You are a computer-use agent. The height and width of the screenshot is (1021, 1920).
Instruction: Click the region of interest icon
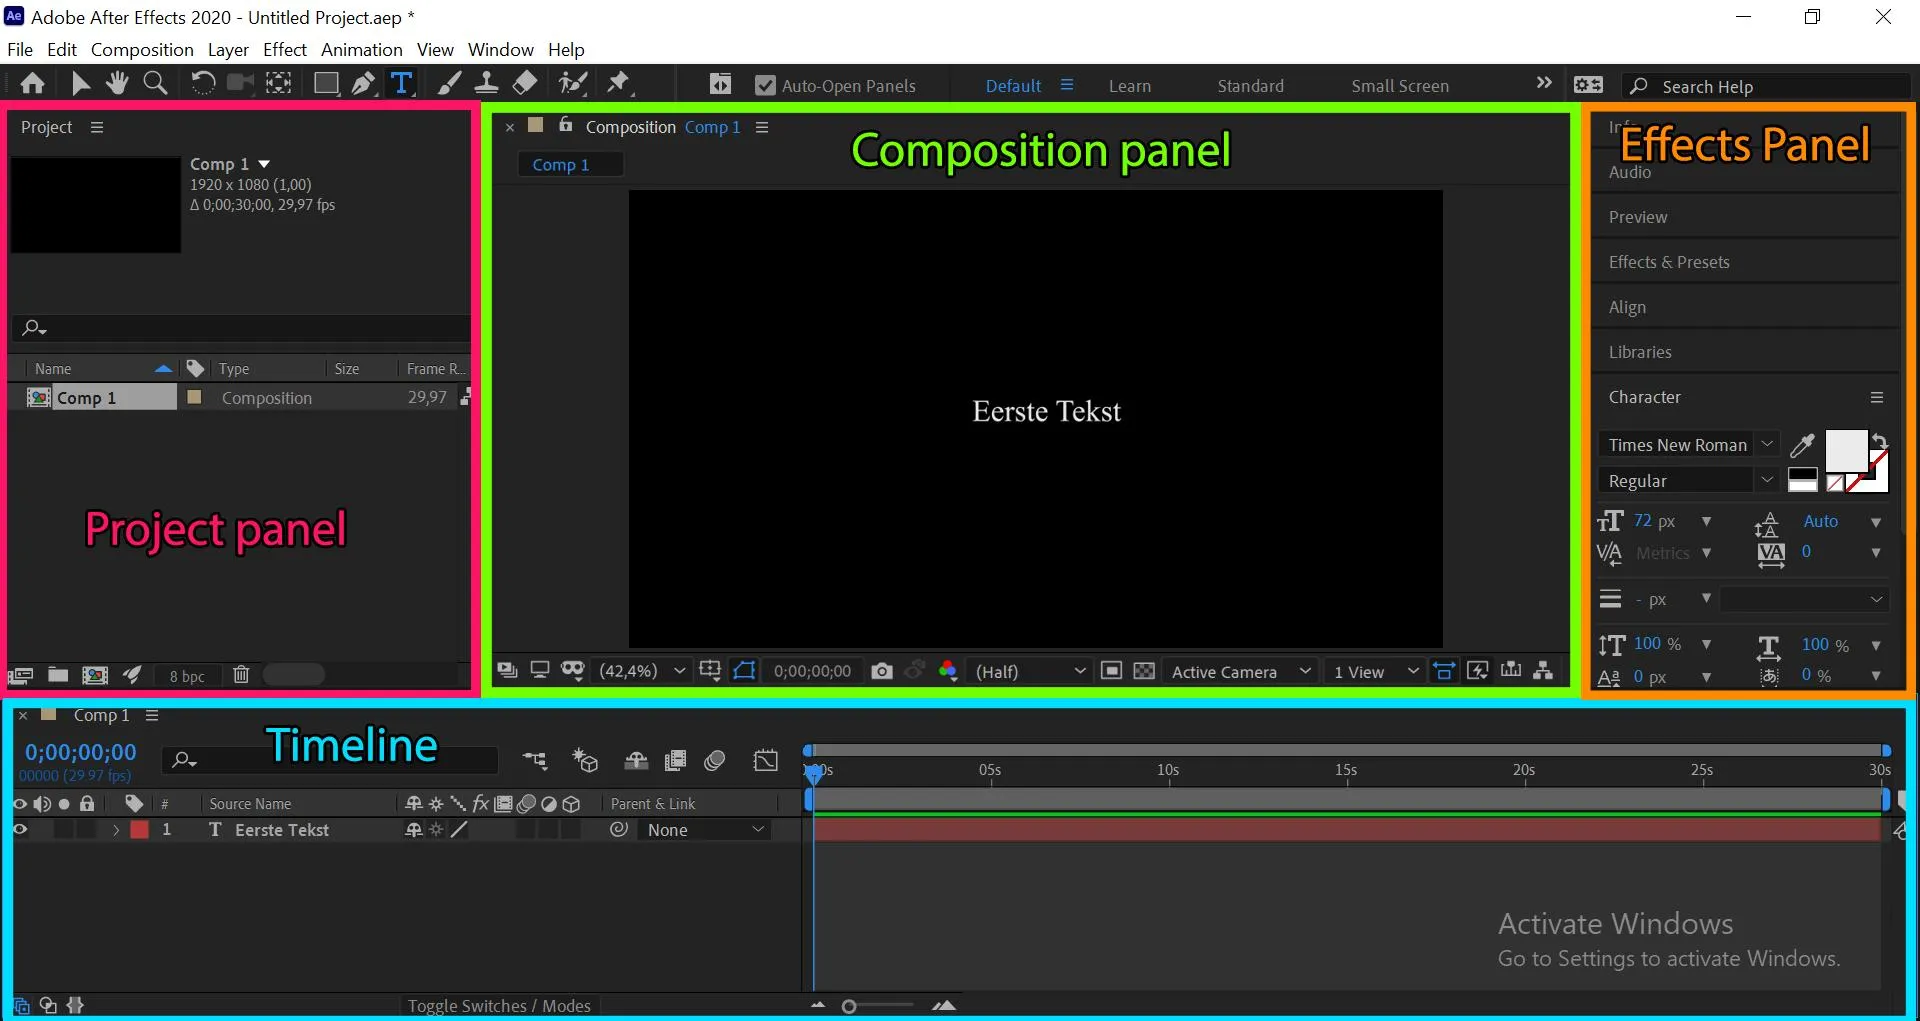pyautogui.click(x=1111, y=671)
